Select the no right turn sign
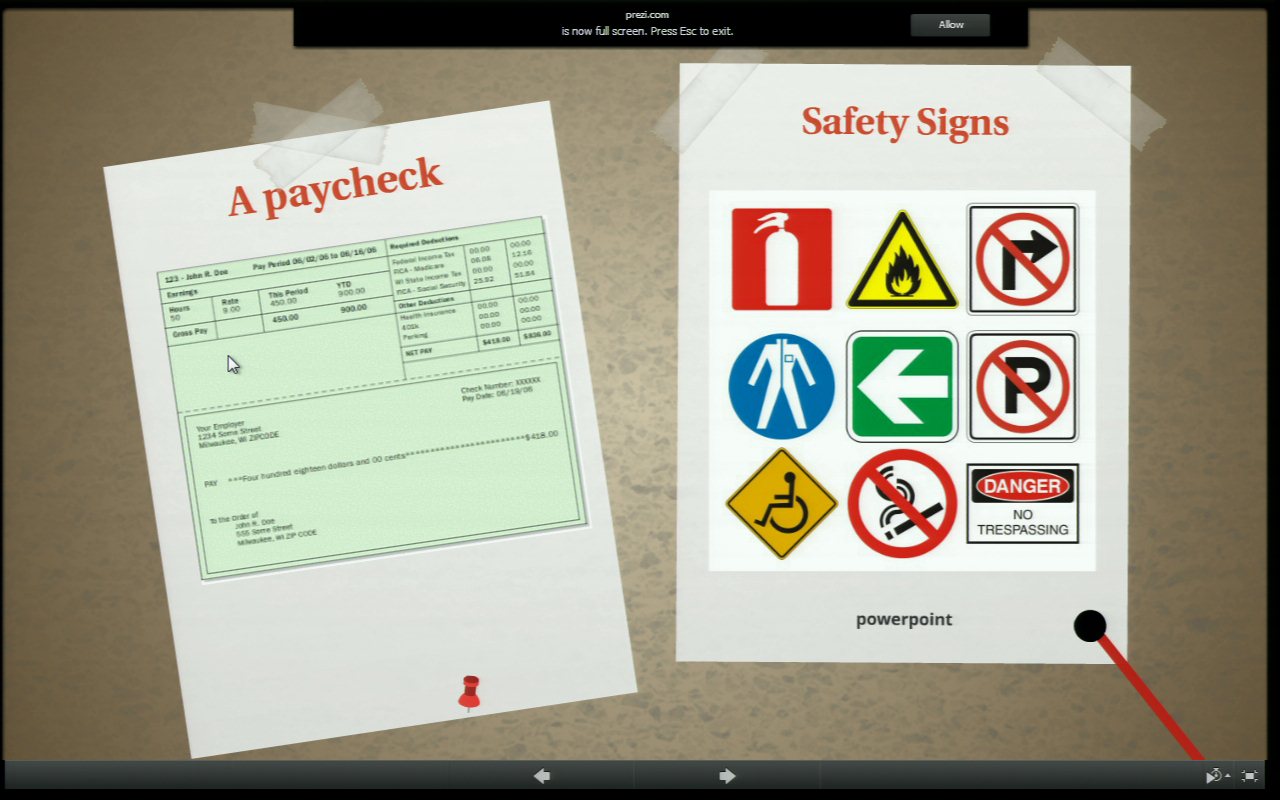The image size is (1280, 800). click(1022, 259)
